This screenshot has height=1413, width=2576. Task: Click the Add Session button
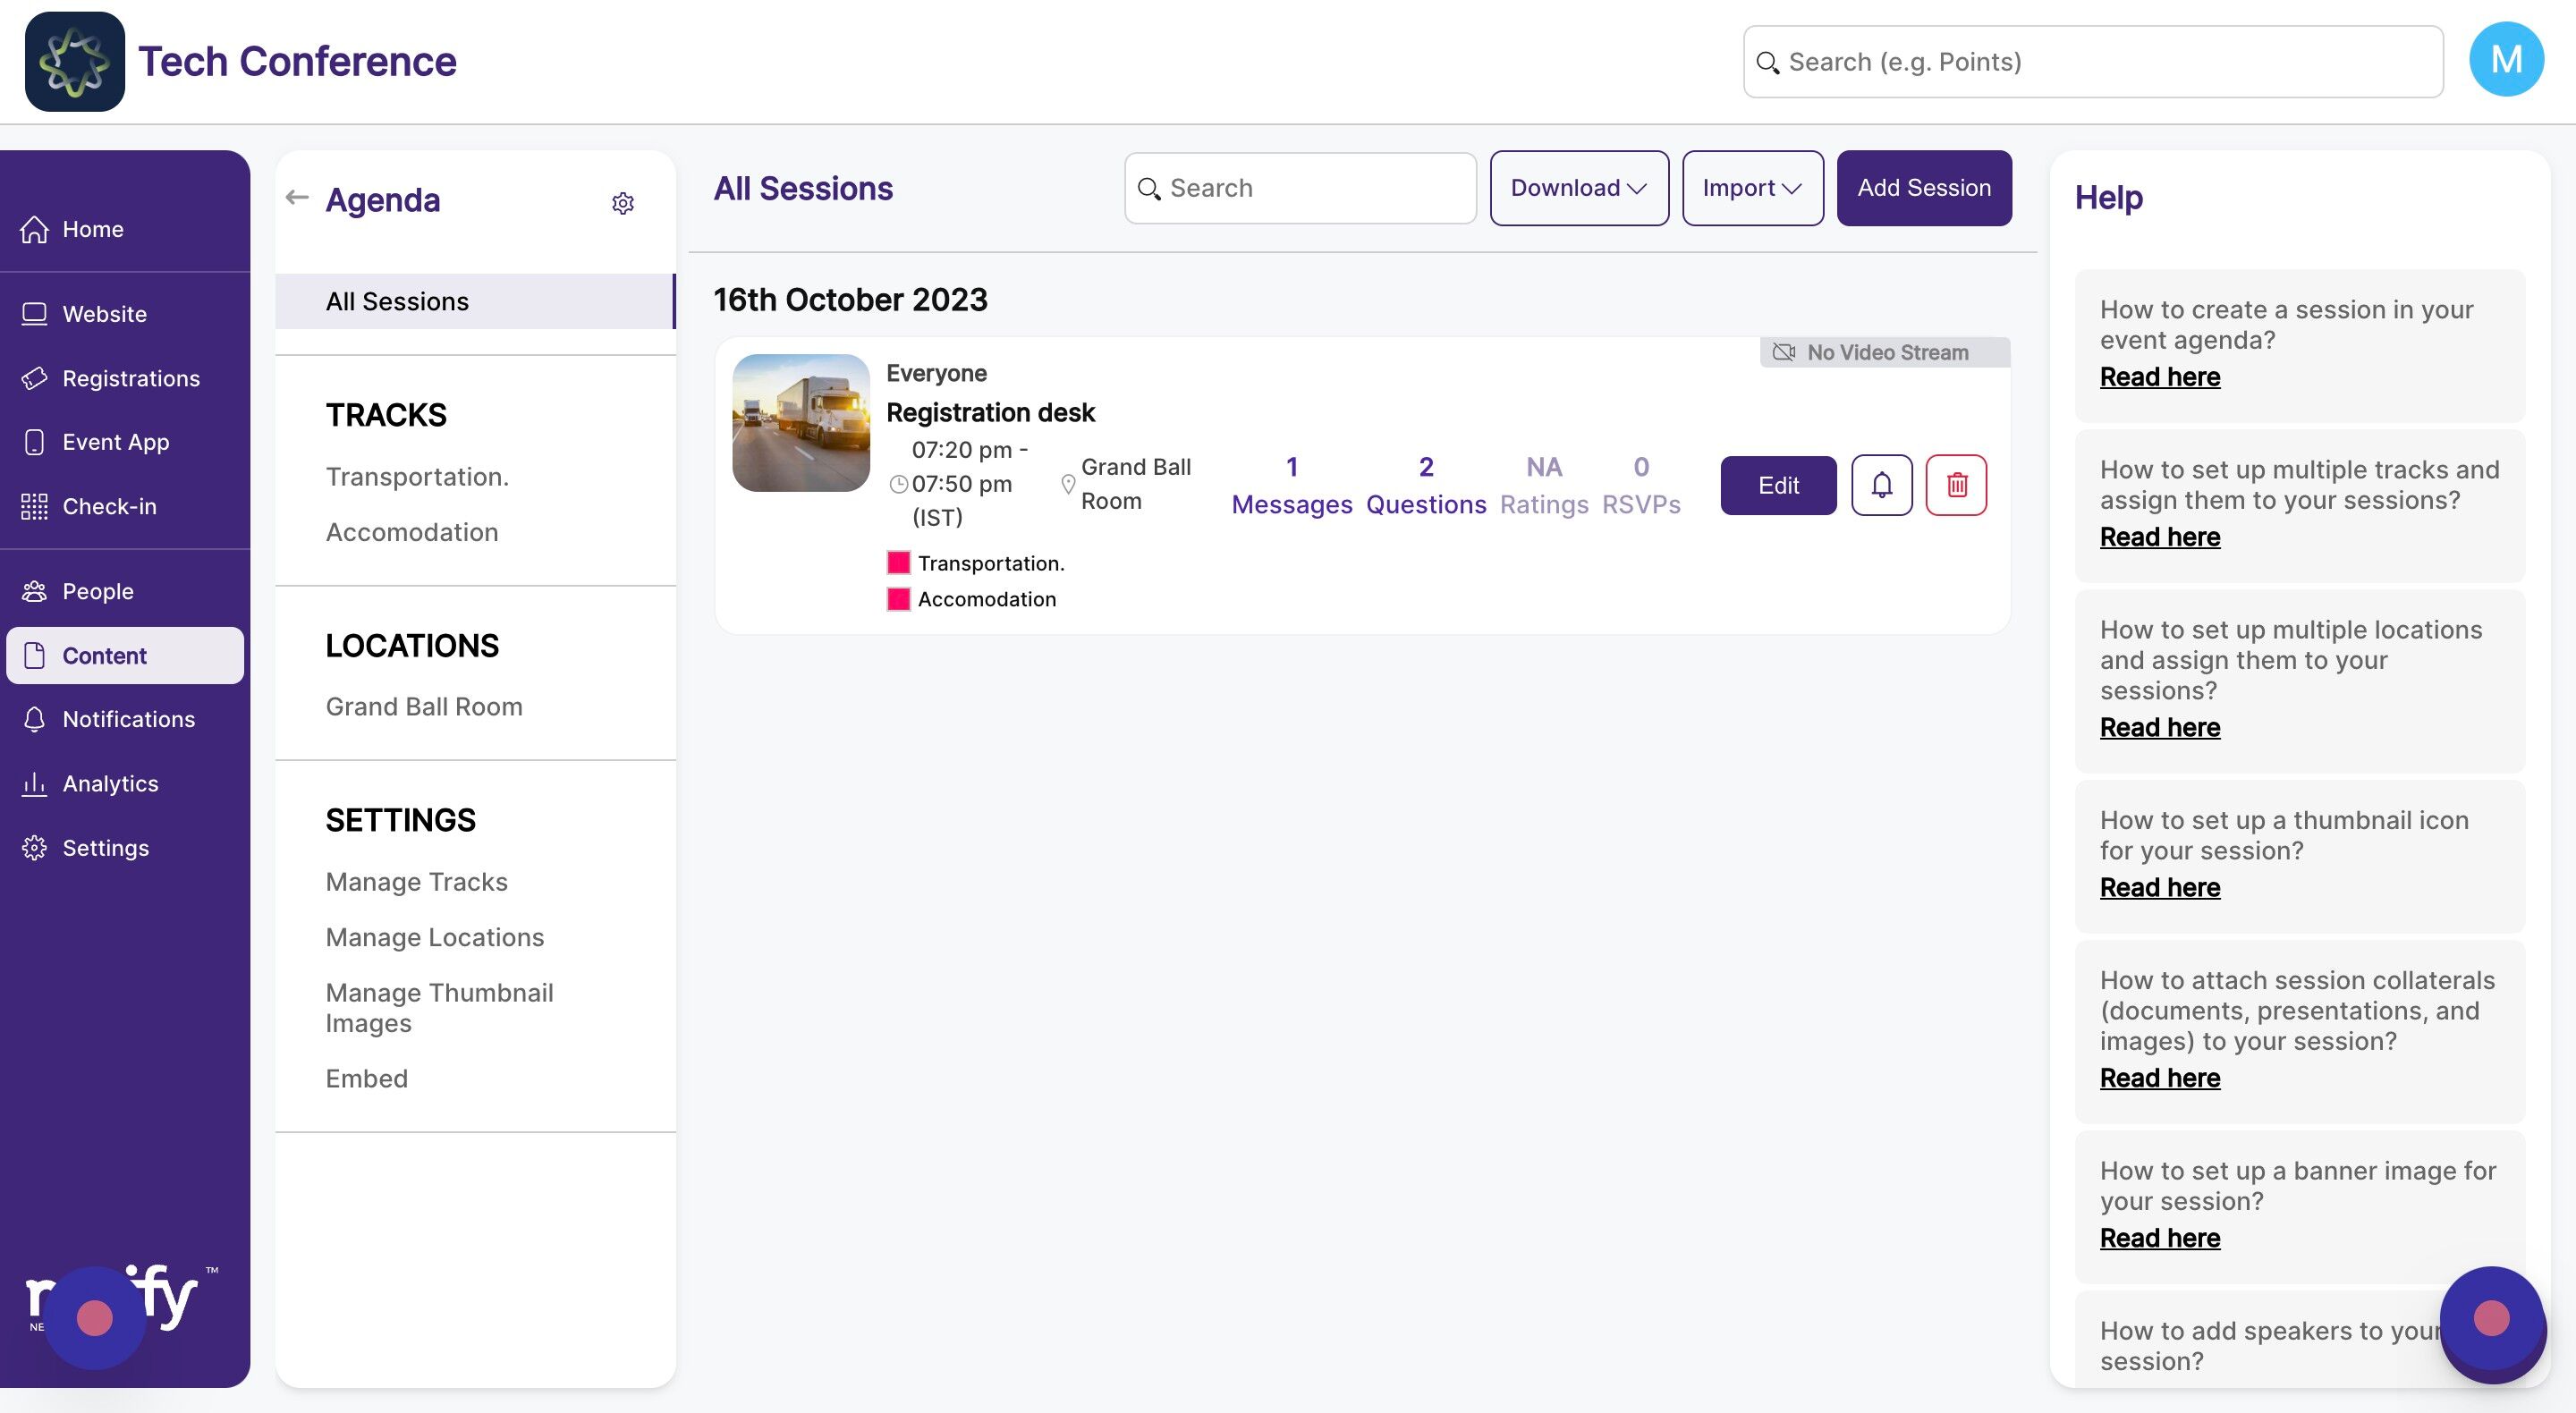click(1923, 188)
